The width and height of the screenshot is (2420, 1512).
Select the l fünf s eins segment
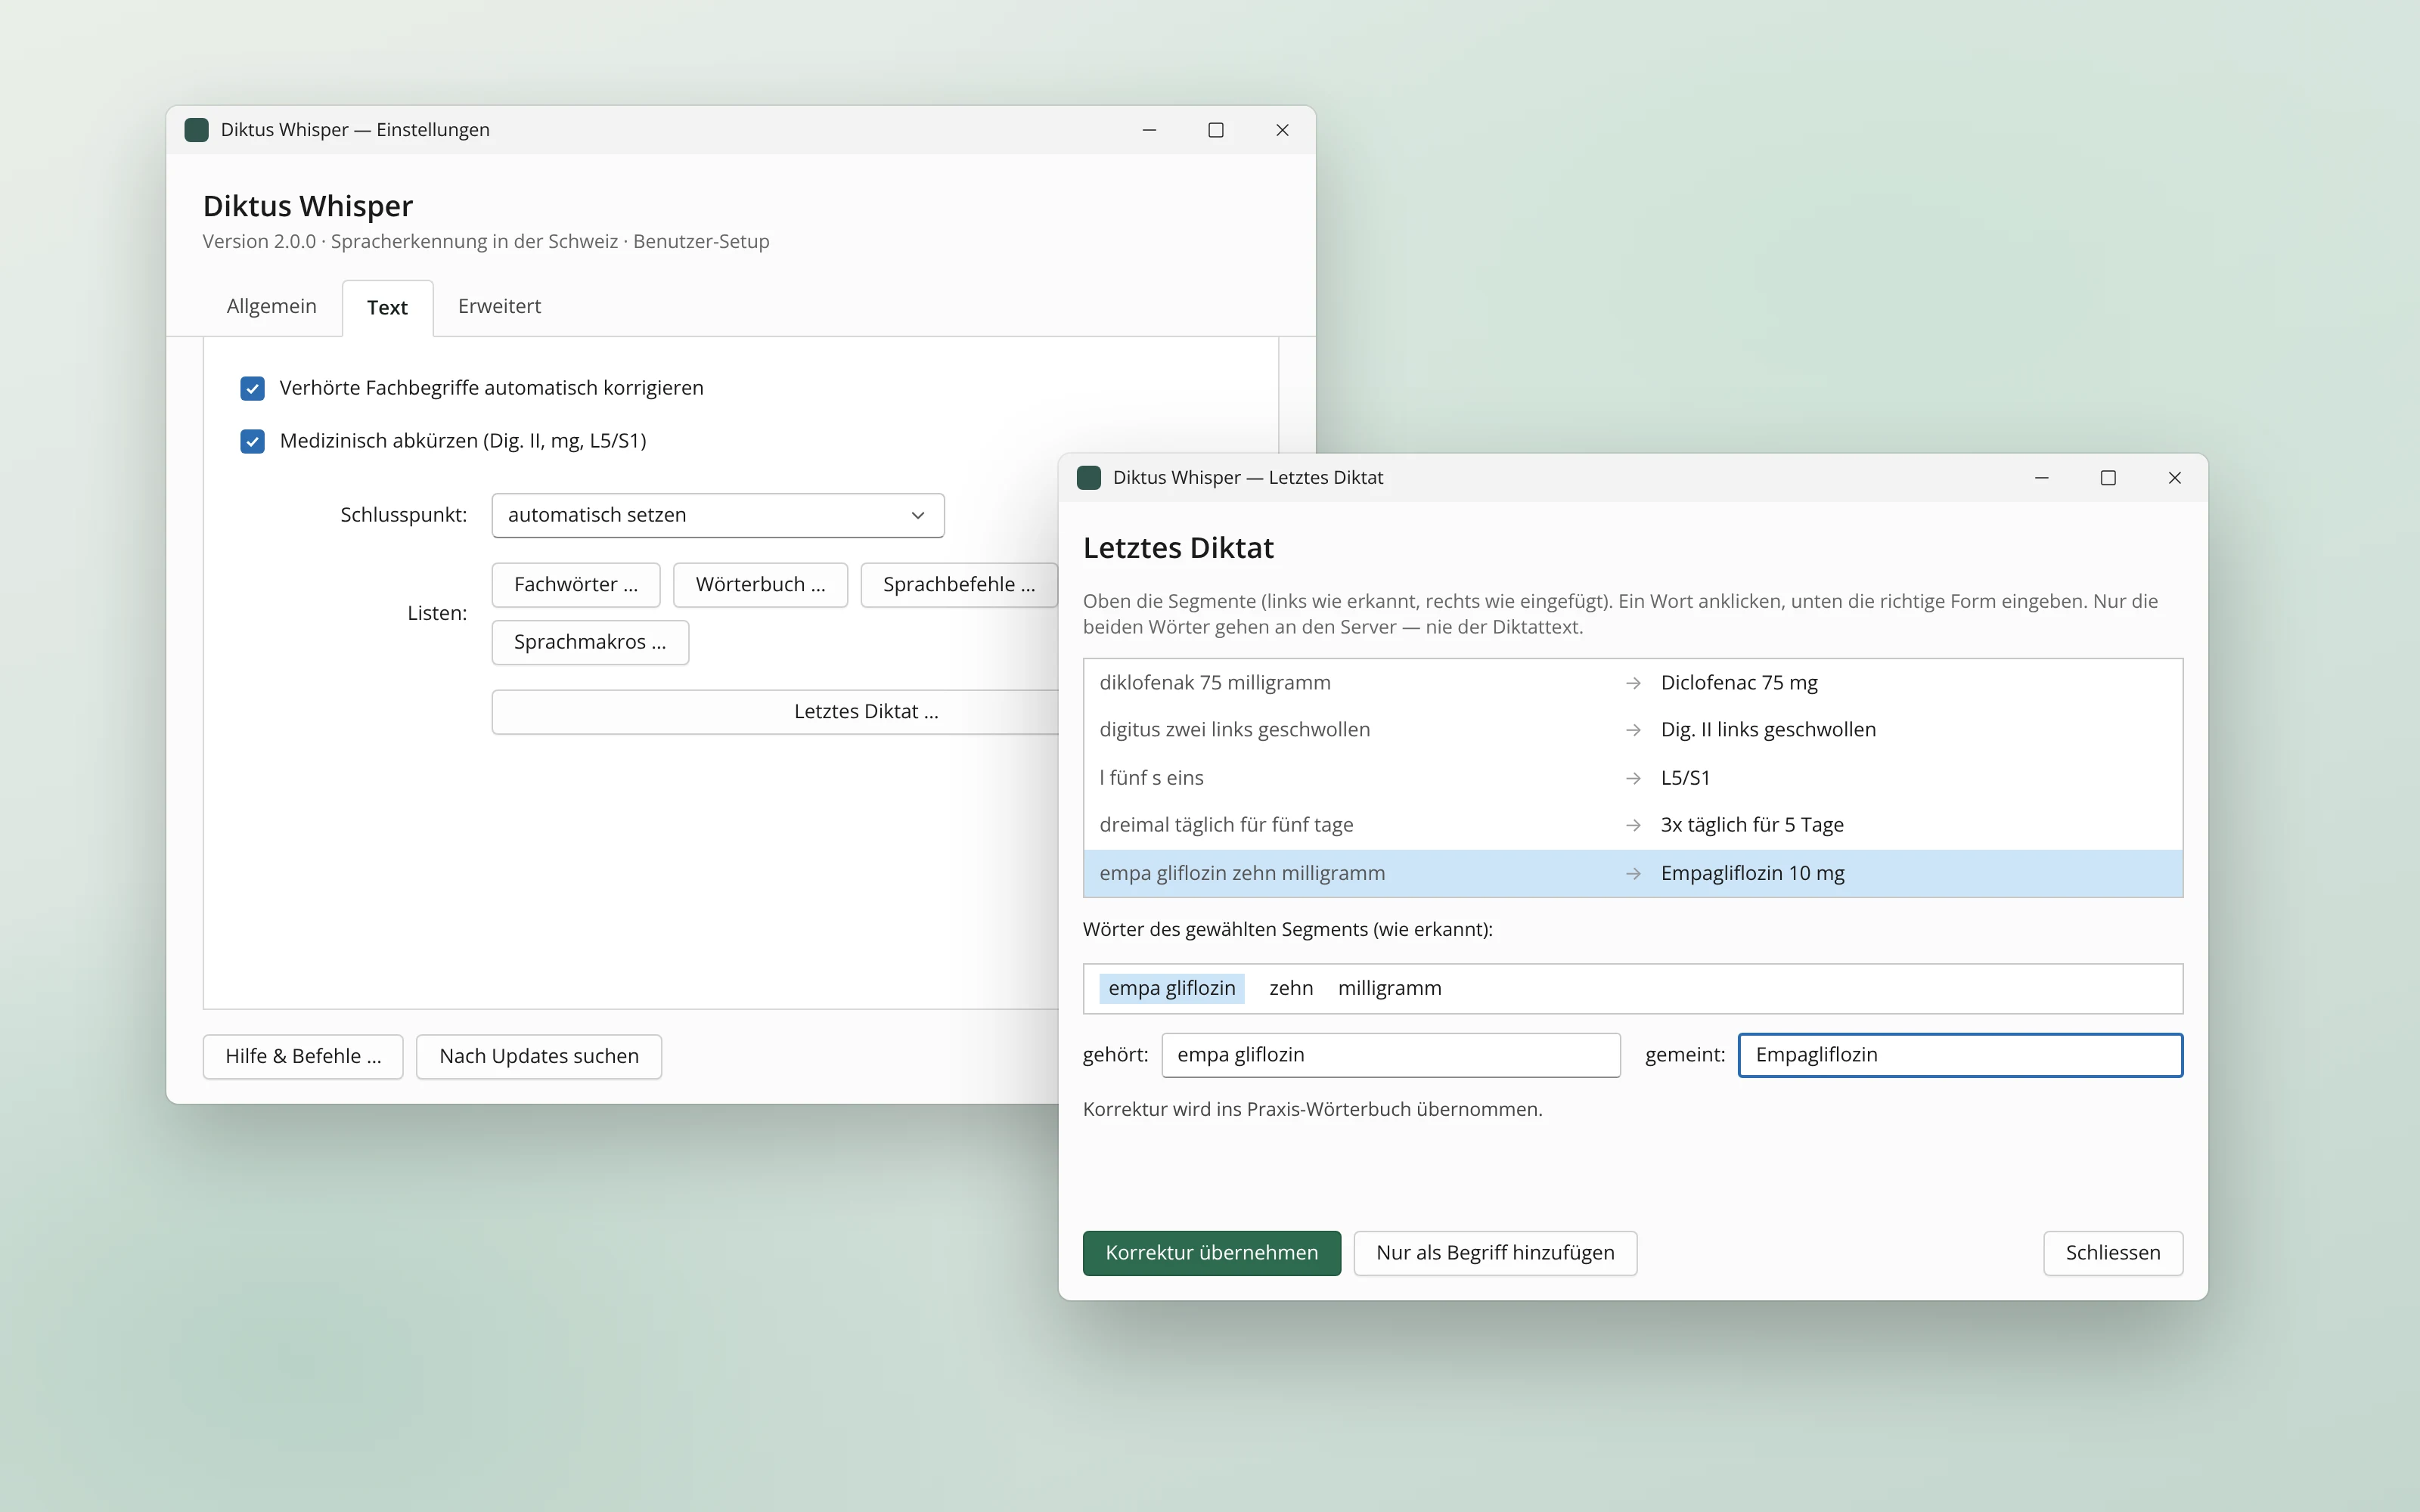click(1633, 778)
